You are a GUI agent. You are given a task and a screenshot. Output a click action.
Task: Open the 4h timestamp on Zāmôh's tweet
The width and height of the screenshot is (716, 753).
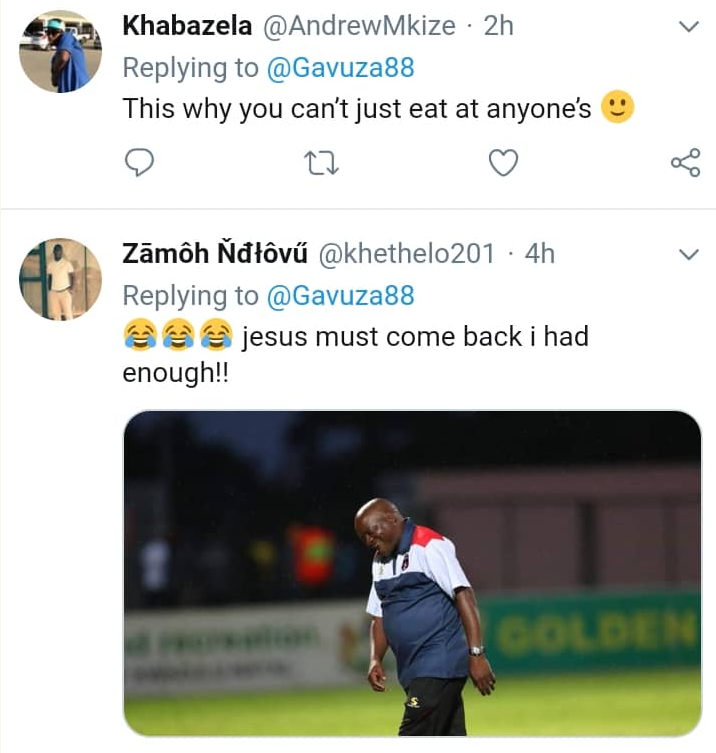click(x=539, y=255)
